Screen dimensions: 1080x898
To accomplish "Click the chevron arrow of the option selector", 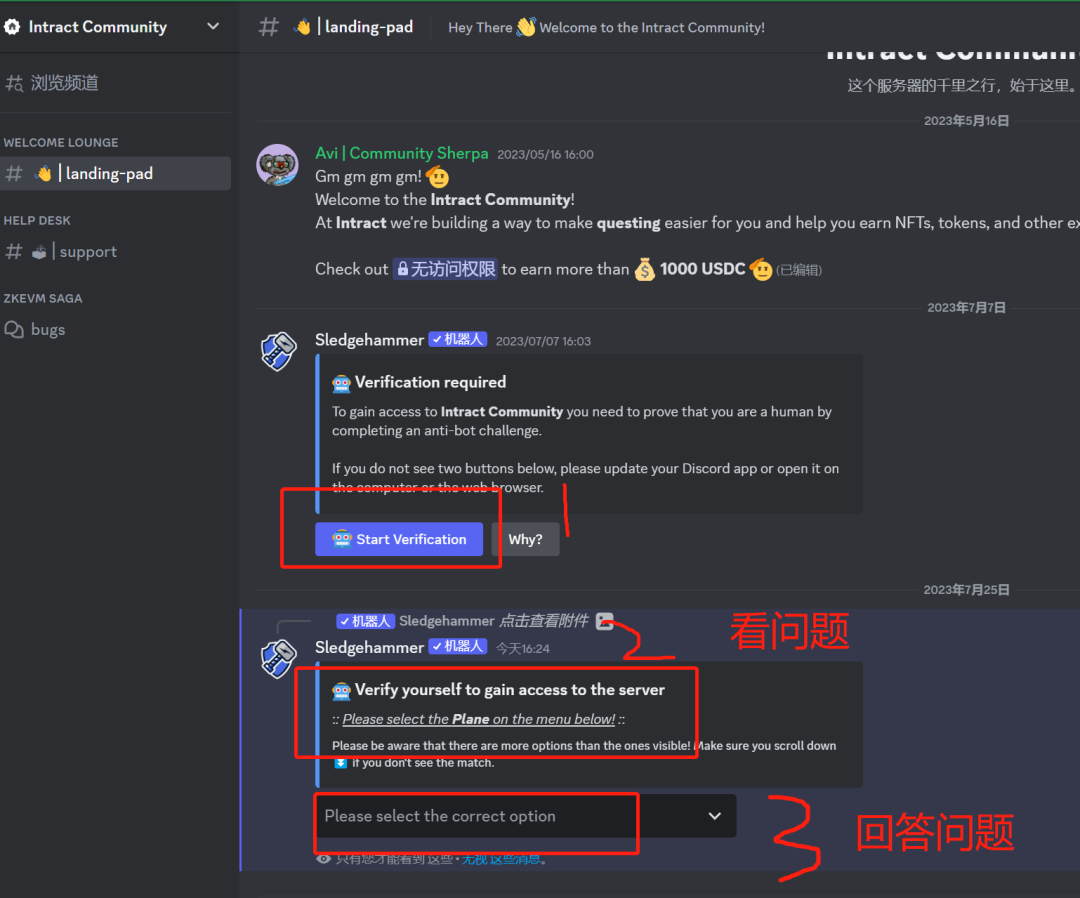I will click(x=714, y=816).
